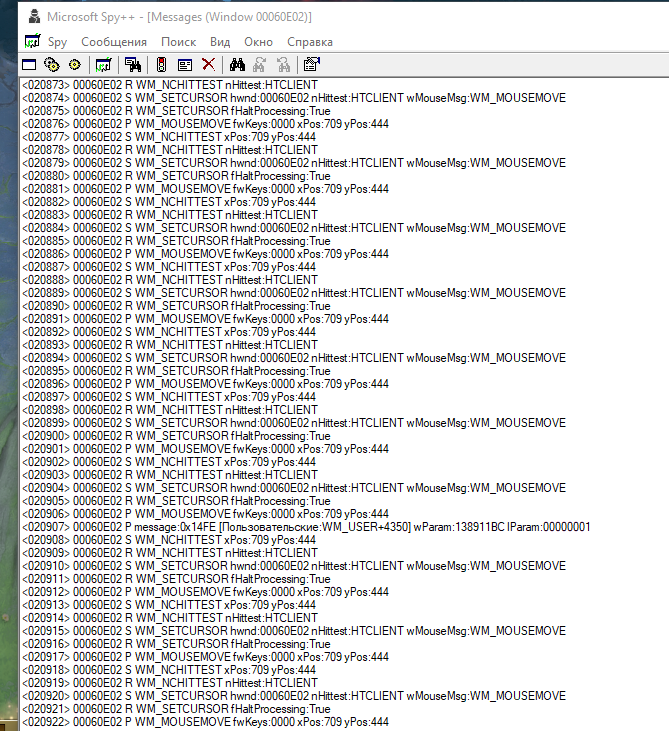
Task: Select log line <020875> fHaltProcessing:True
Action: tap(176, 111)
